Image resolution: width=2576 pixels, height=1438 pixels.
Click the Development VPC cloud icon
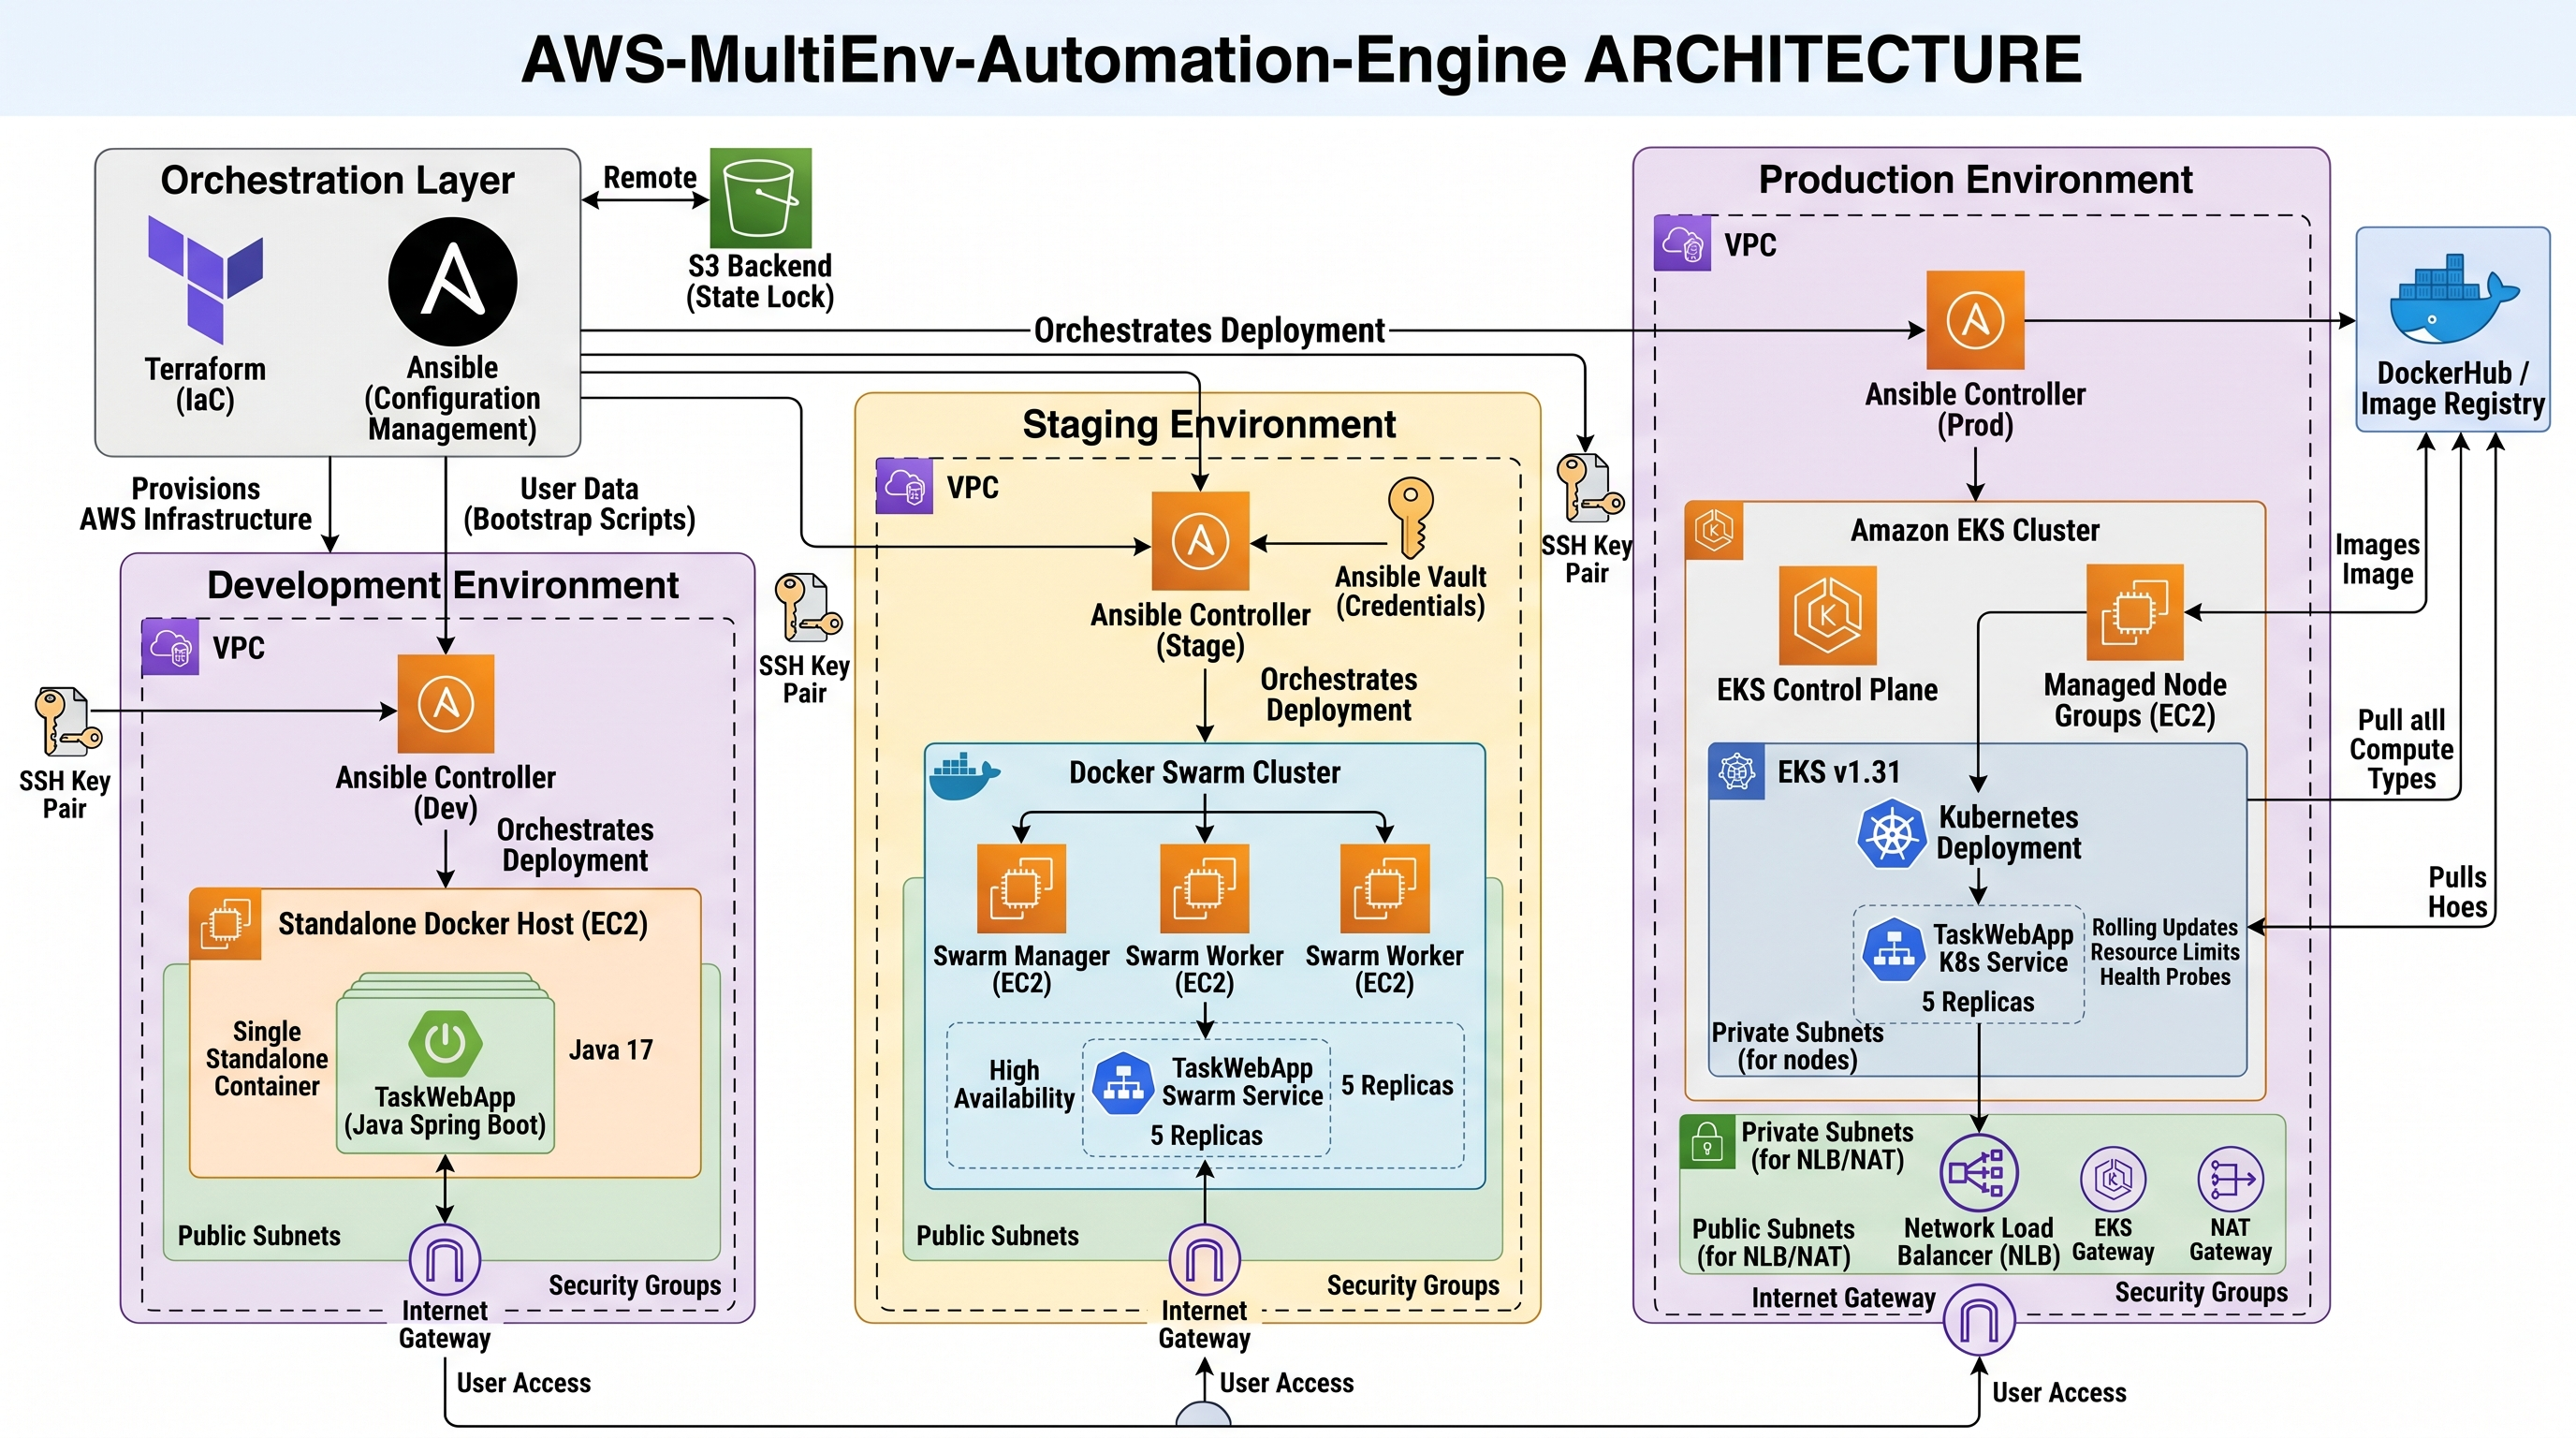point(170,648)
